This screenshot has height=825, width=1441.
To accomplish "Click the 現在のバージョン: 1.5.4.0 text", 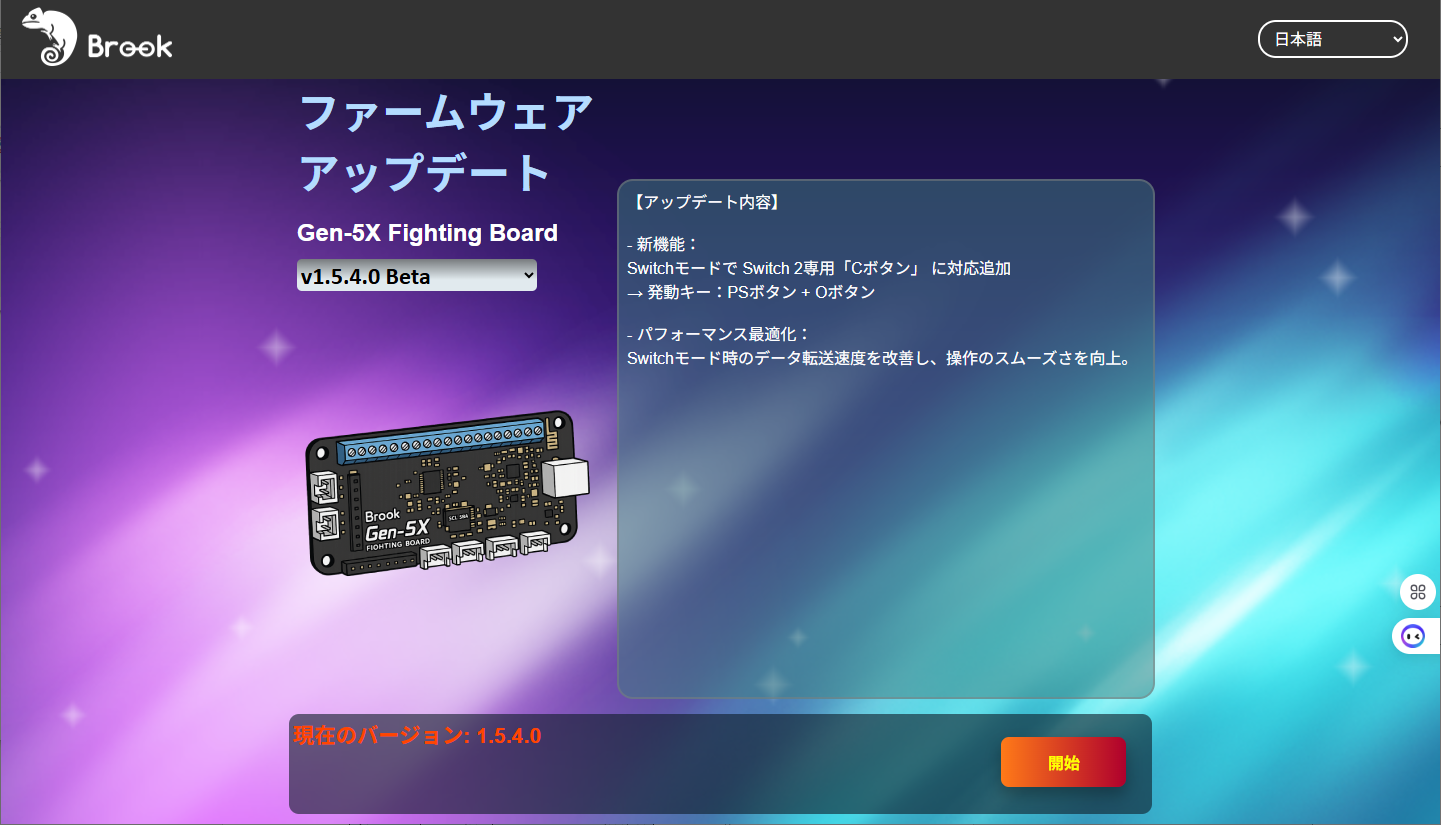I will [417, 736].
